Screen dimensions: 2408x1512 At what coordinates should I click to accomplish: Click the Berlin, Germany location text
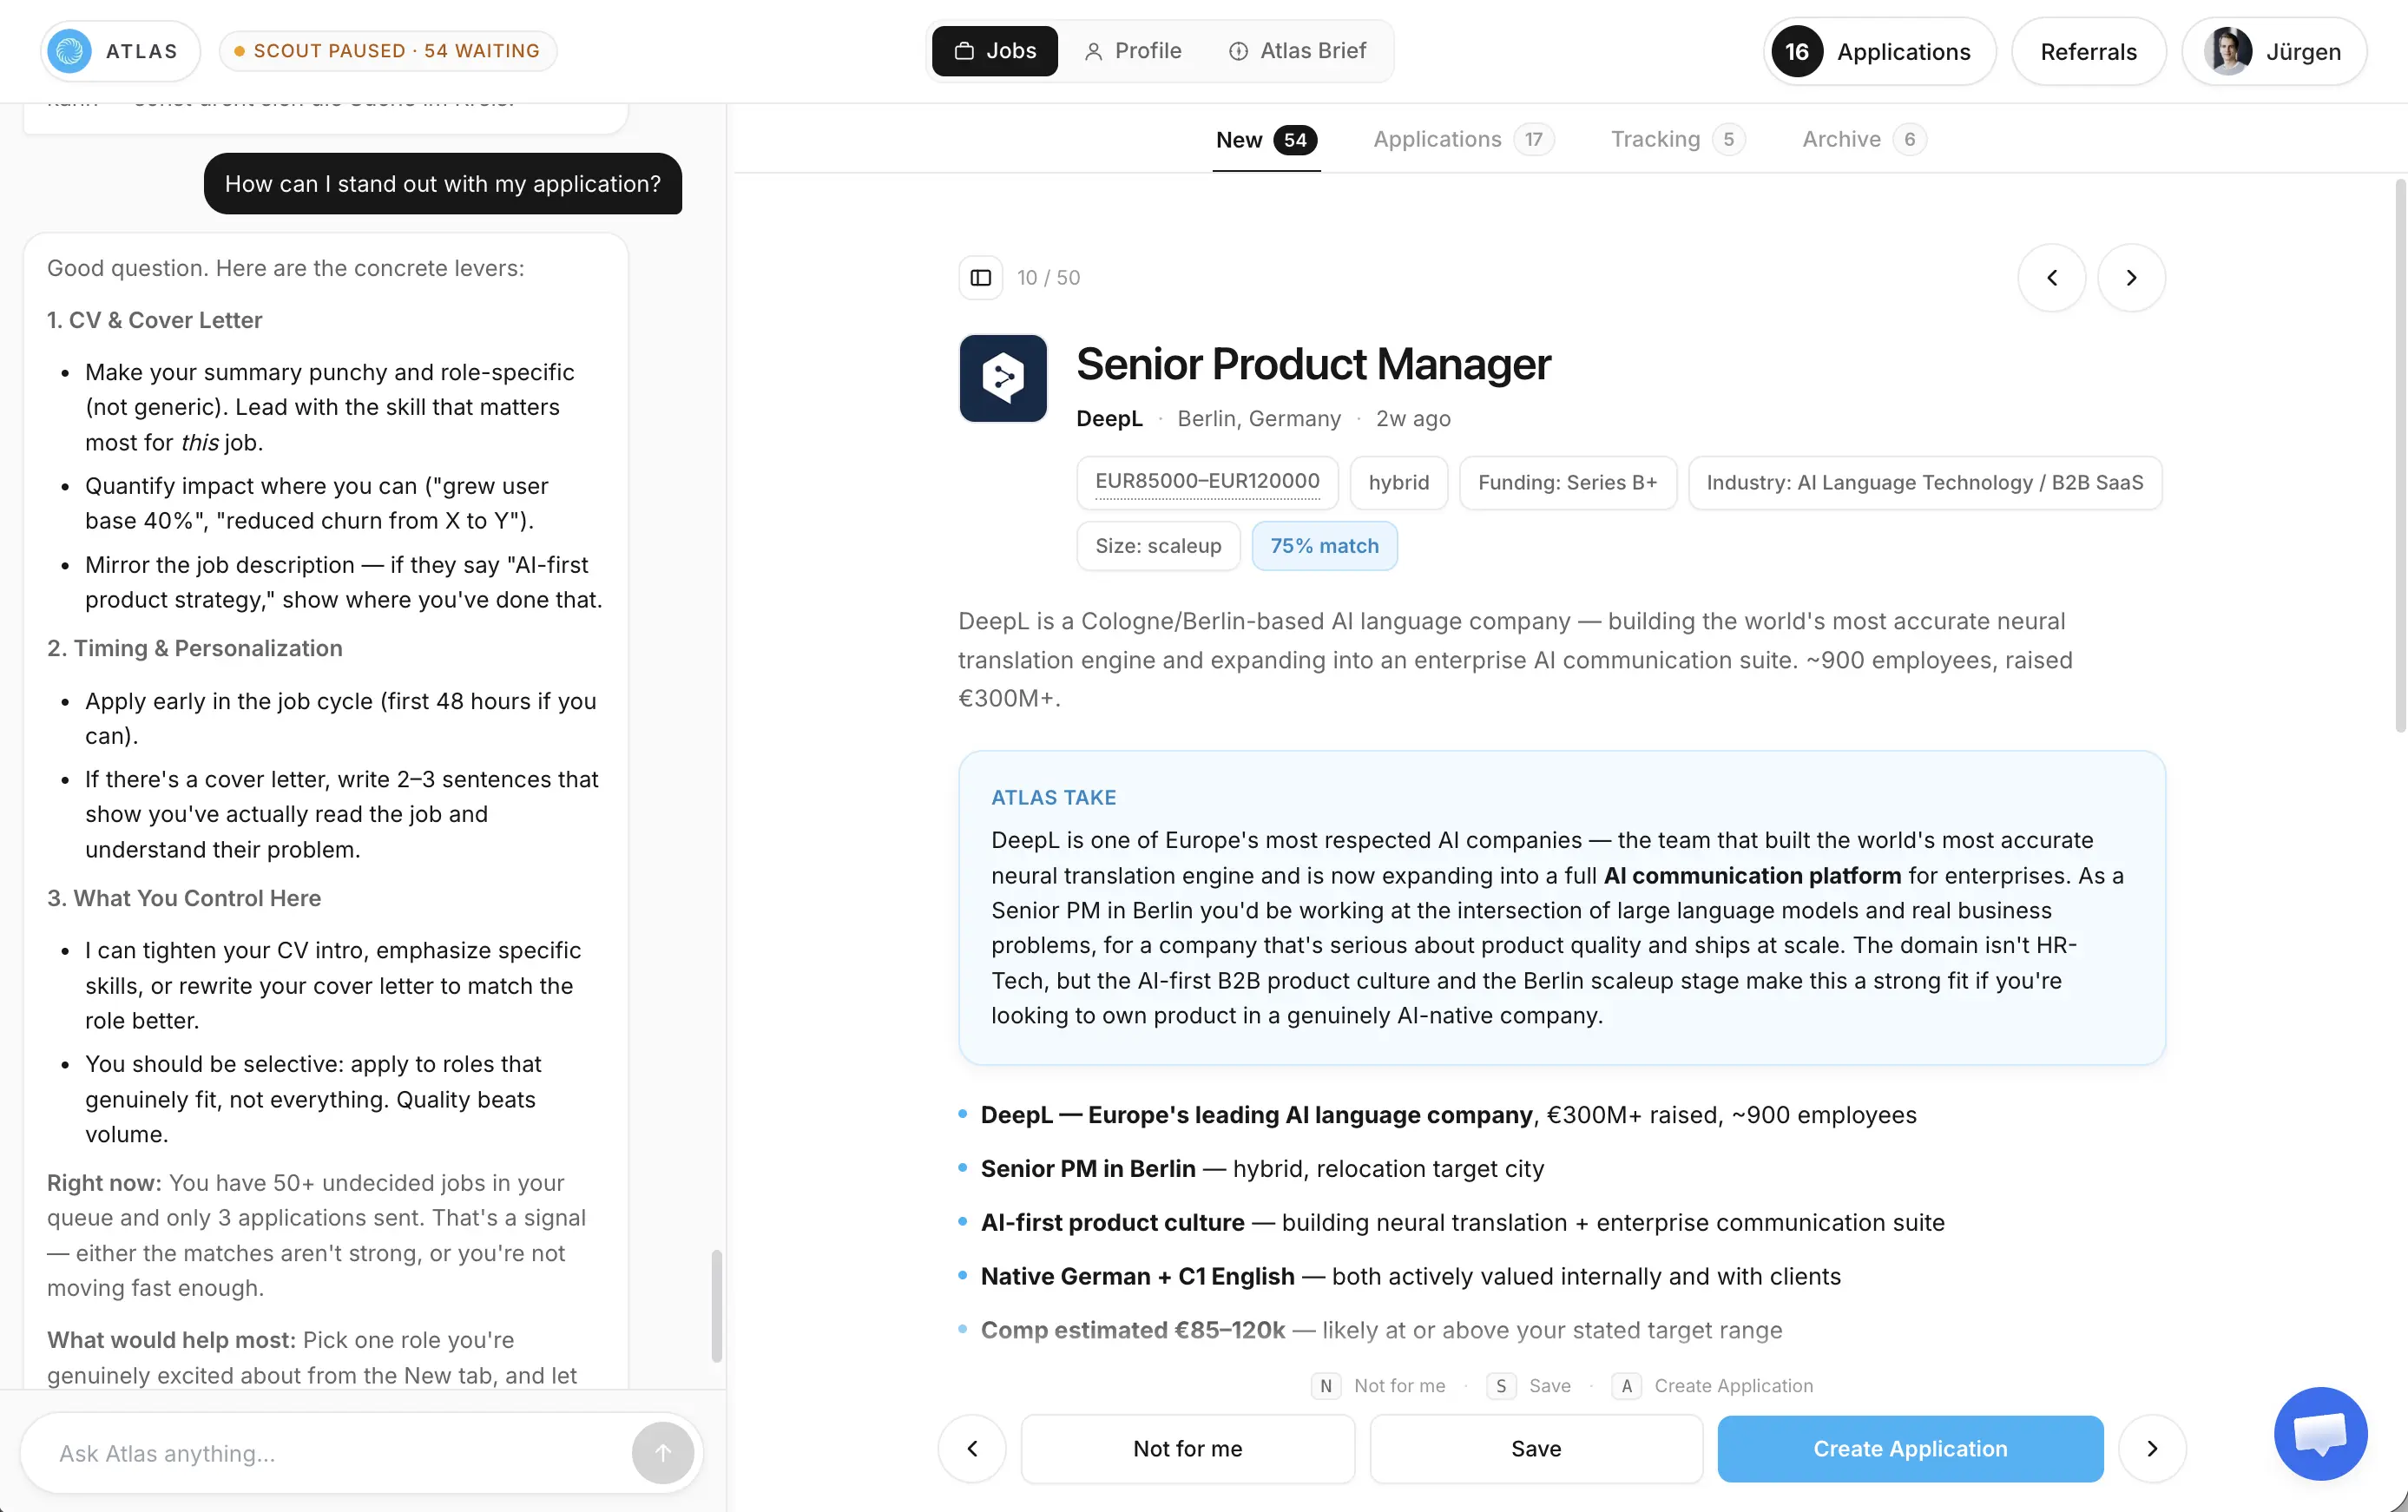click(1259, 419)
